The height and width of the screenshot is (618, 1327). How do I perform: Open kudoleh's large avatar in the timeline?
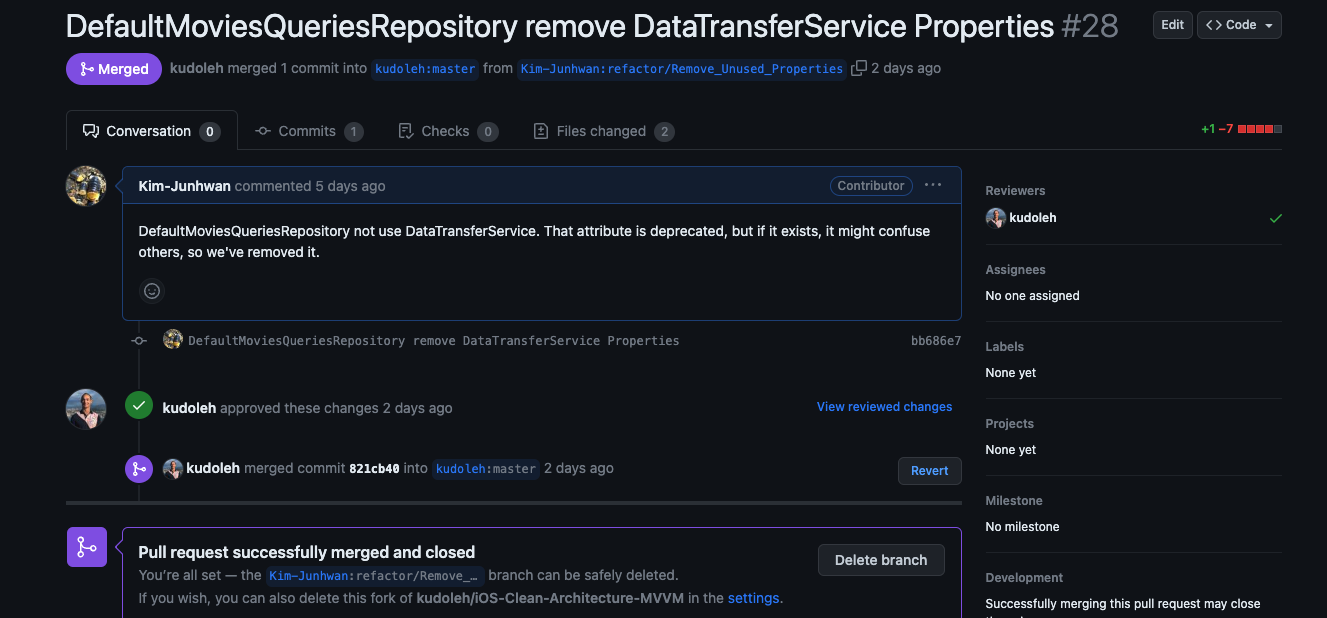click(86, 409)
